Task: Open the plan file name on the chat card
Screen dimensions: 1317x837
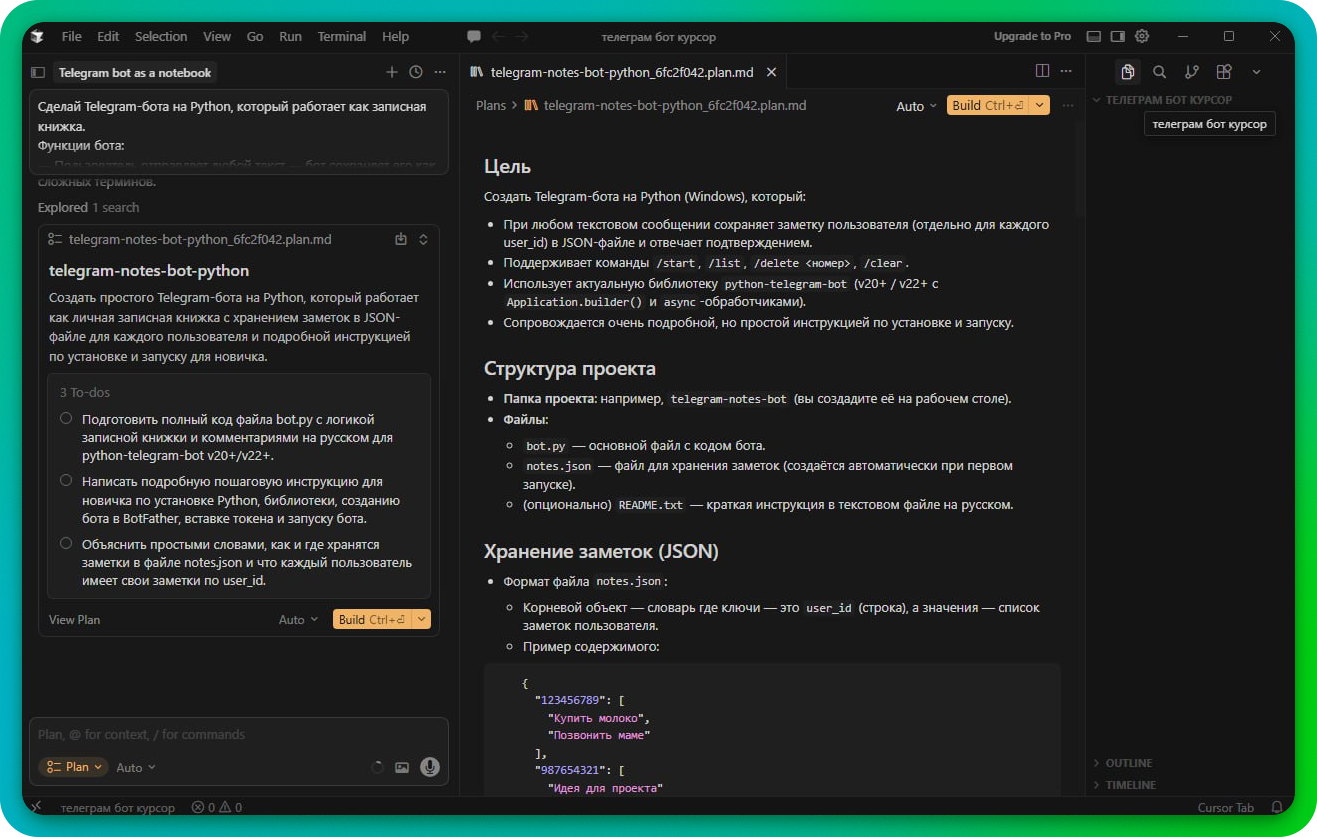Action: click(x=200, y=240)
